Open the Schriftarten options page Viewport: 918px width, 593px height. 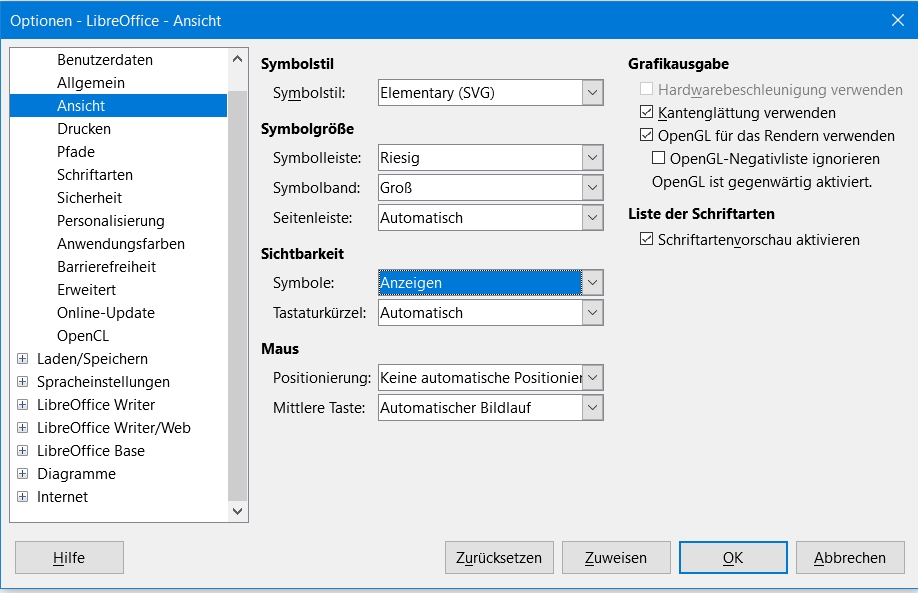95,174
